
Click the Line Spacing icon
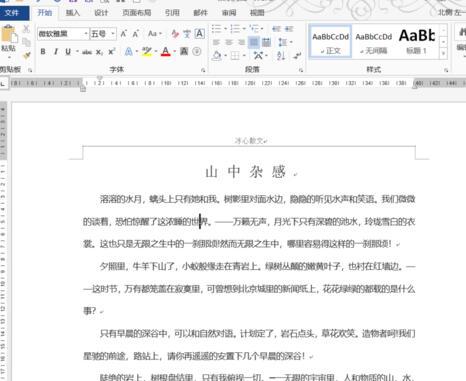283,42
